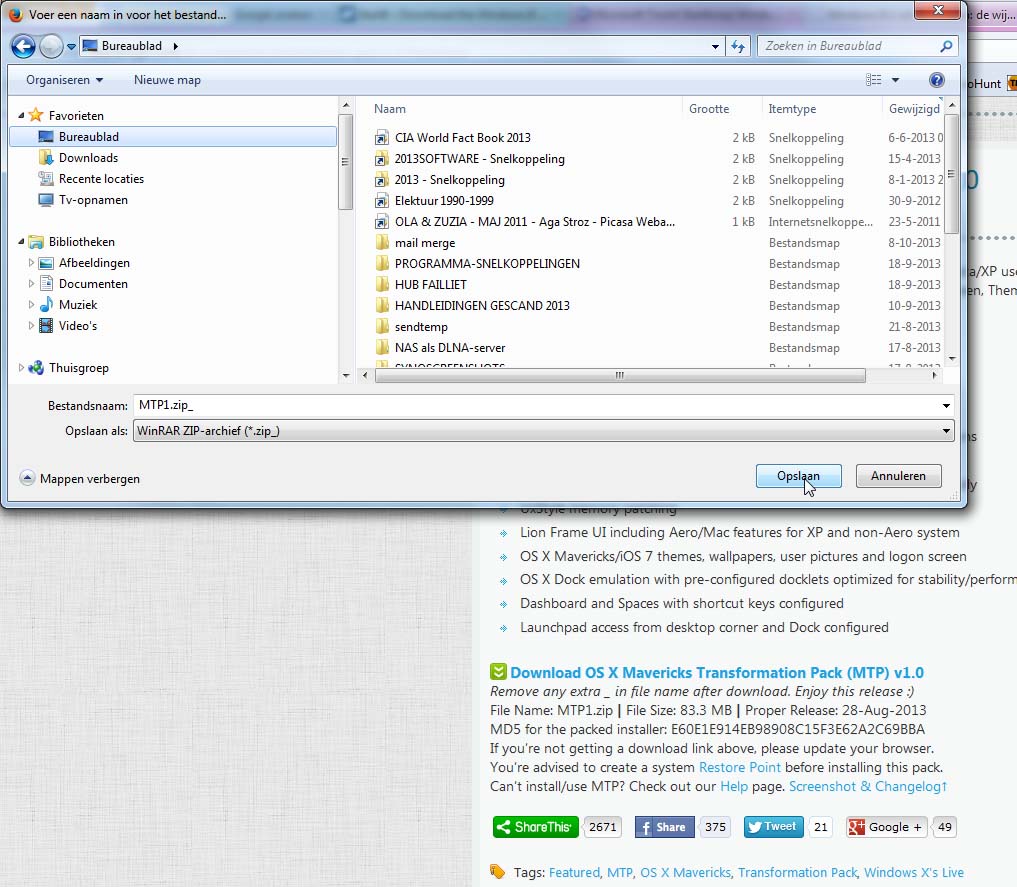This screenshot has height=887, width=1017.
Task: Click Download OS X Mavericks Transformation Pack link
Action: pos(717,673)
